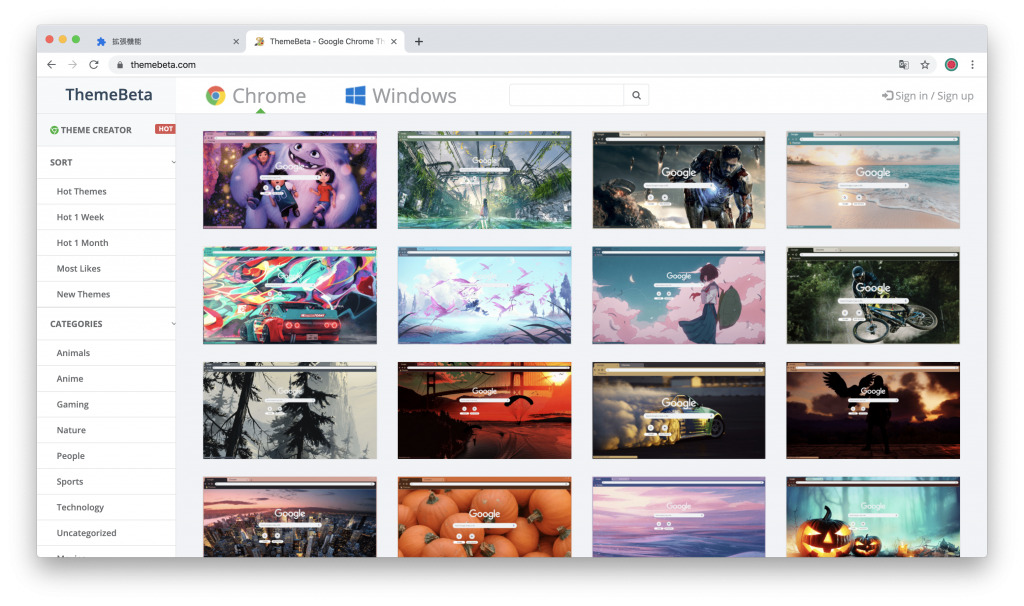Open the dark winged silhouette theme
This screenshot has height=606, width=1024.
tap(873, 411)
